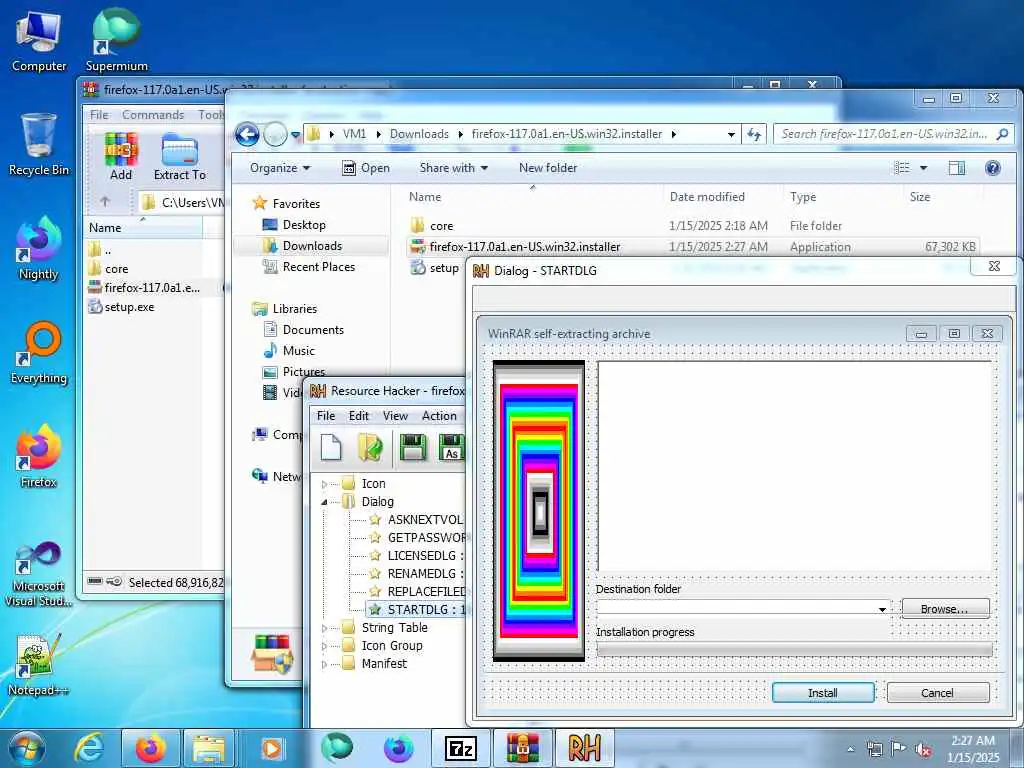The image size is (1024, 768).
Task: Open Supermium desktop shortcut
Action: click(x=116, y=40)
